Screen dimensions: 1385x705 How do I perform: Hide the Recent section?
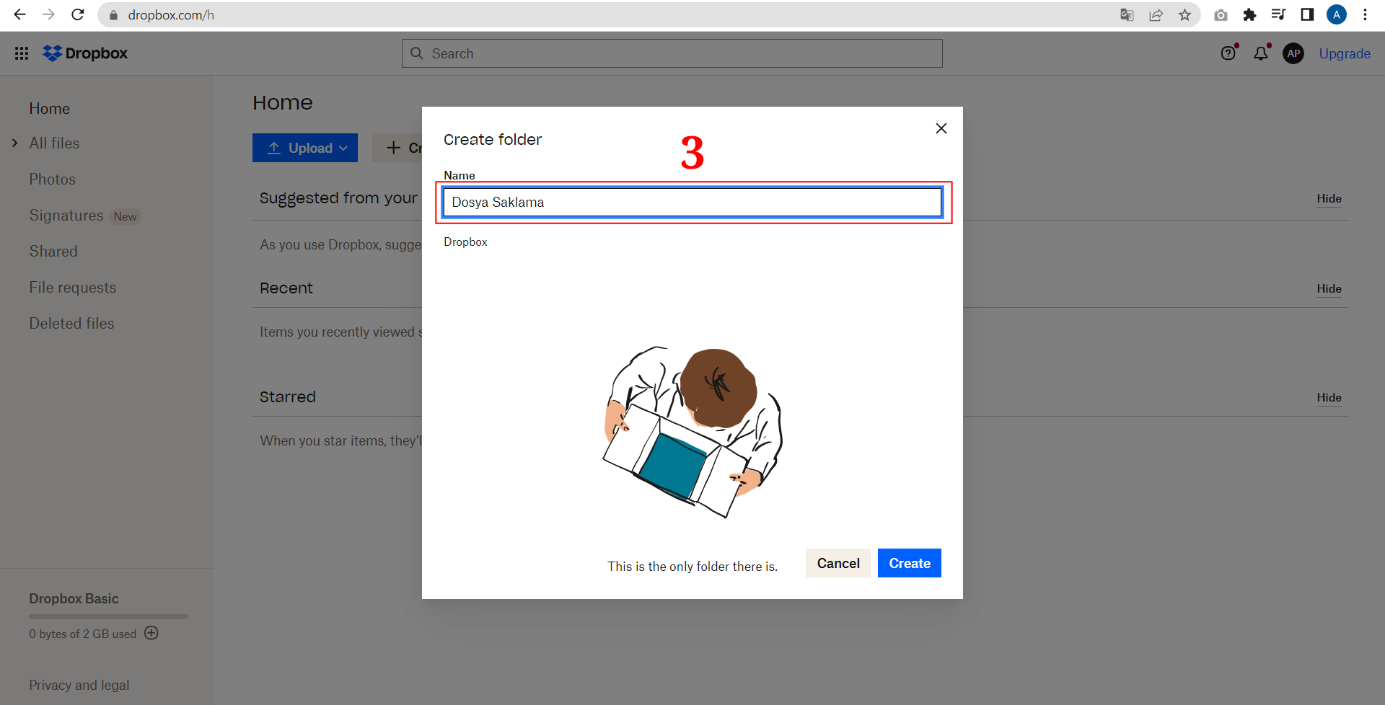coord(1329,288)
